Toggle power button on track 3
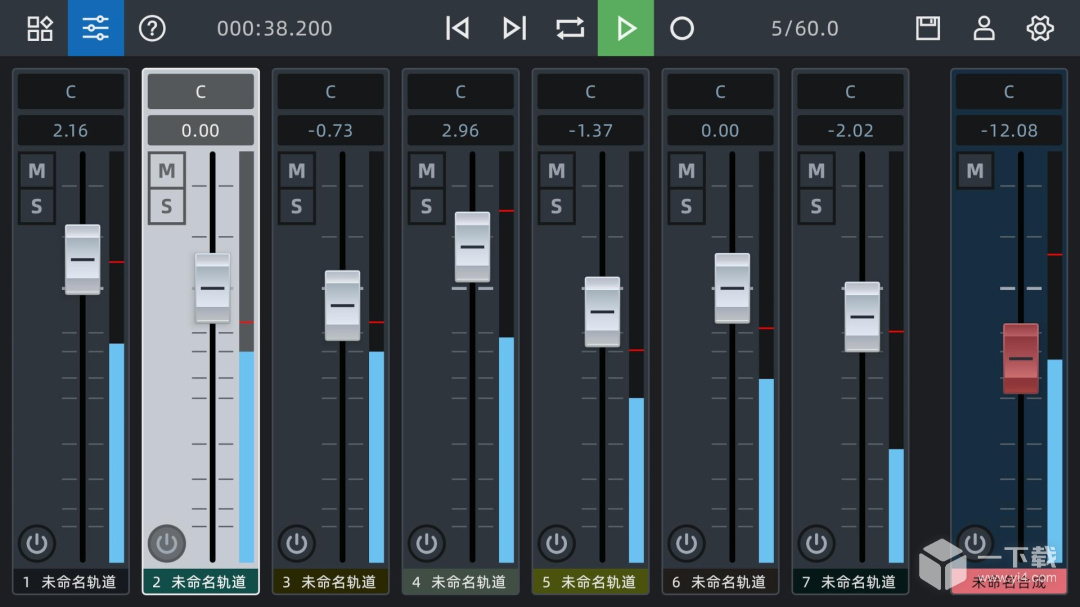Screen dimensions: 1080x607 coord(297,544)
